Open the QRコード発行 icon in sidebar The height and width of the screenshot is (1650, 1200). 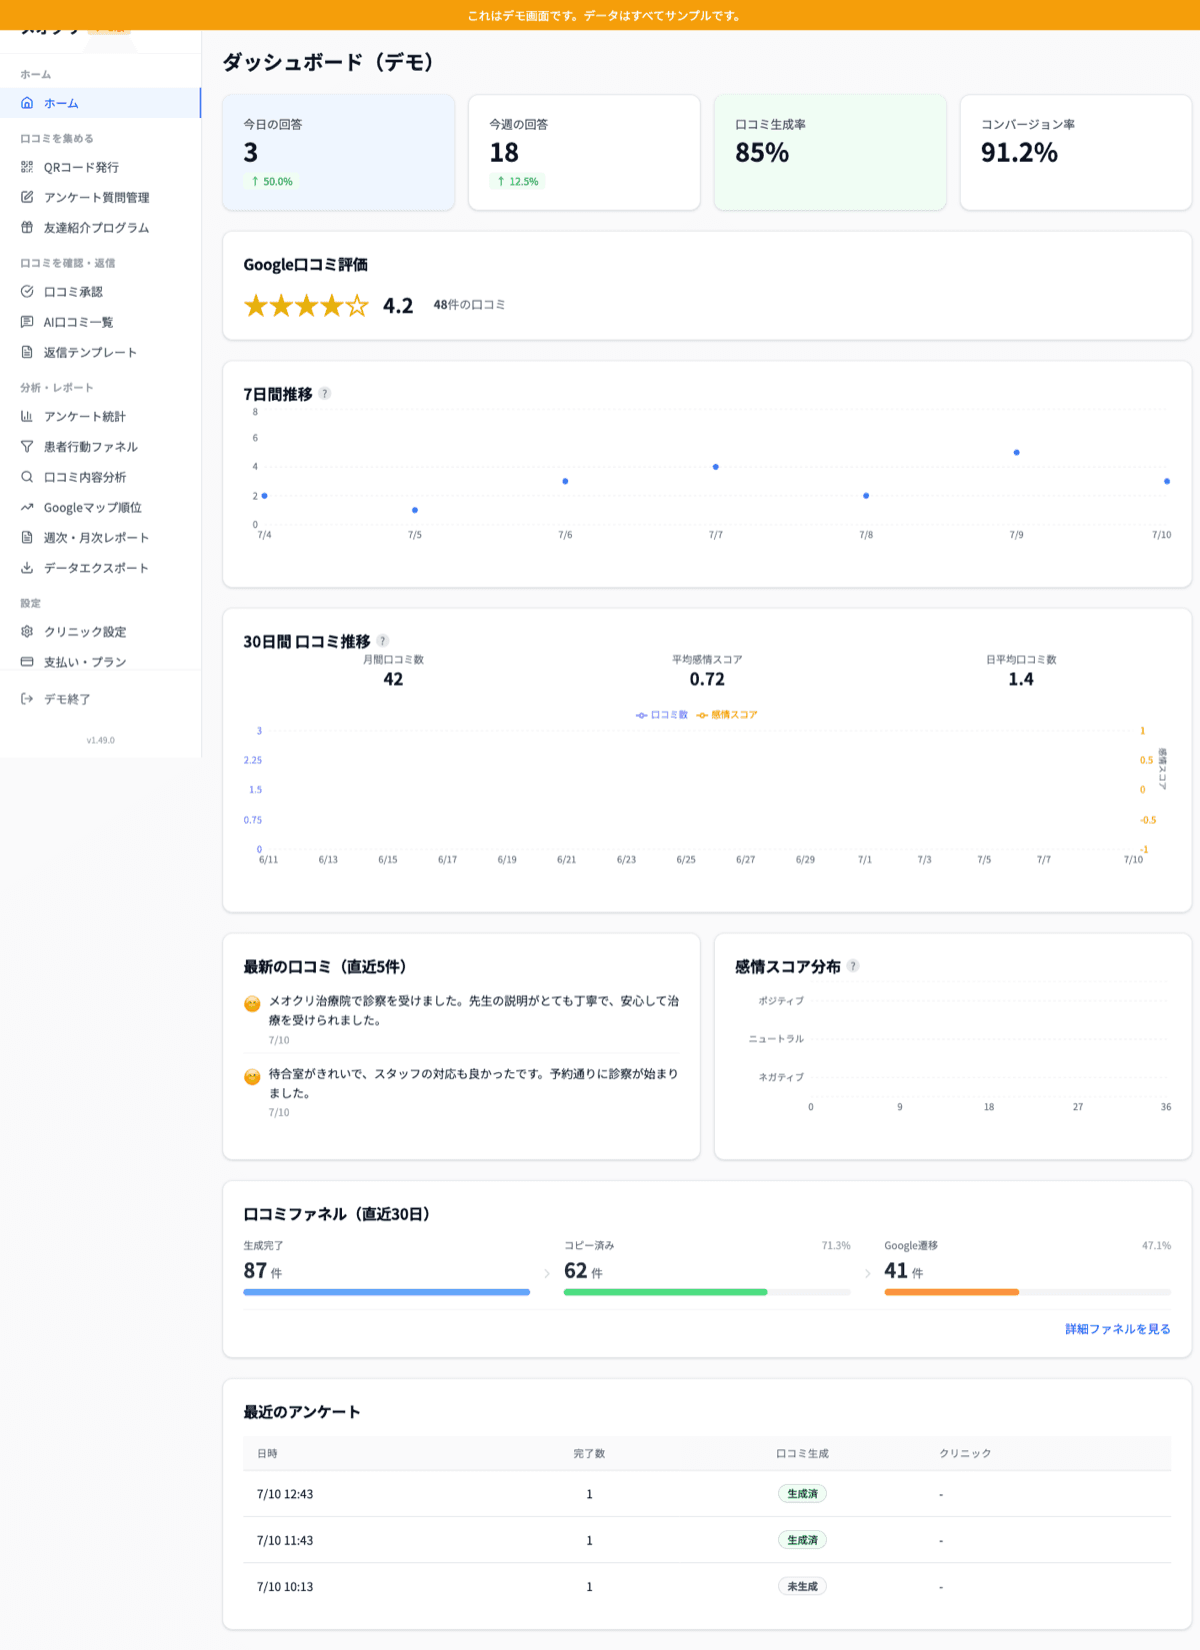(27, 167)
